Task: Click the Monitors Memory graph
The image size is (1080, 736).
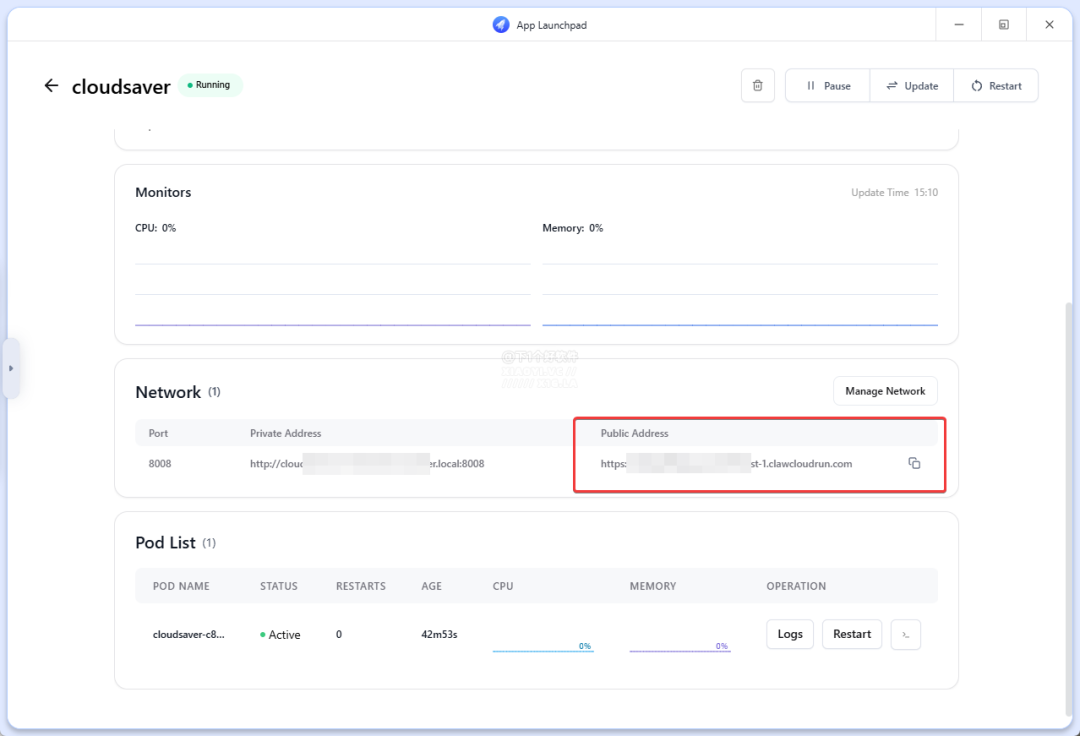Action: click(740, 290)
